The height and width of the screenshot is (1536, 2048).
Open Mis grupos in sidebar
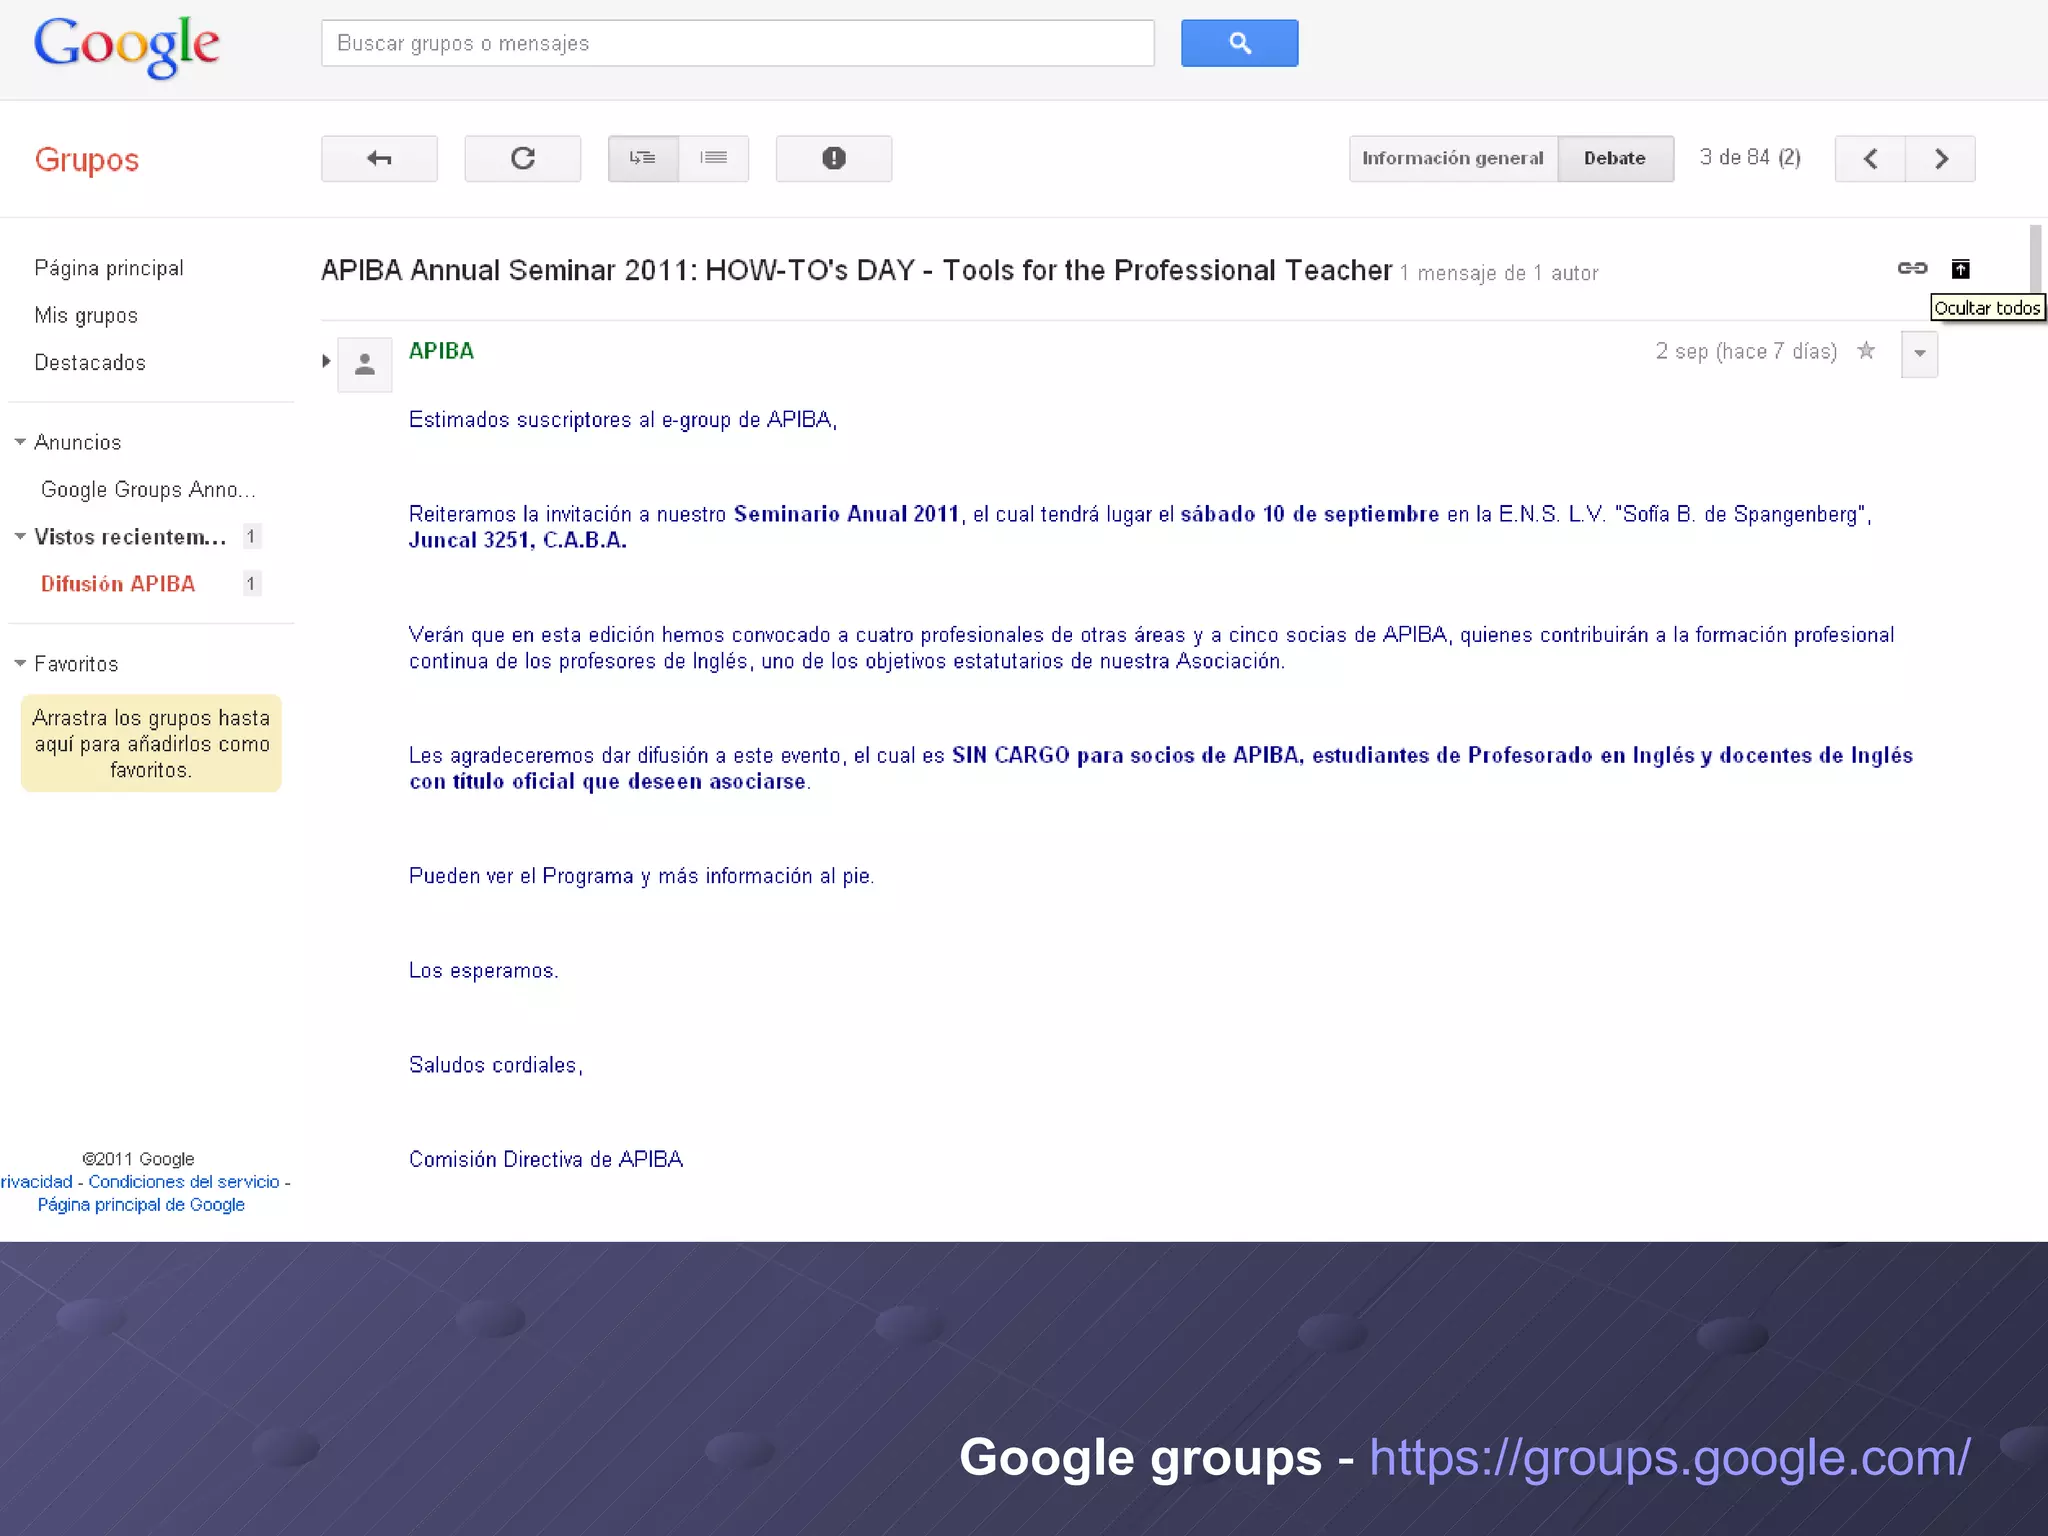coord(86,315)
